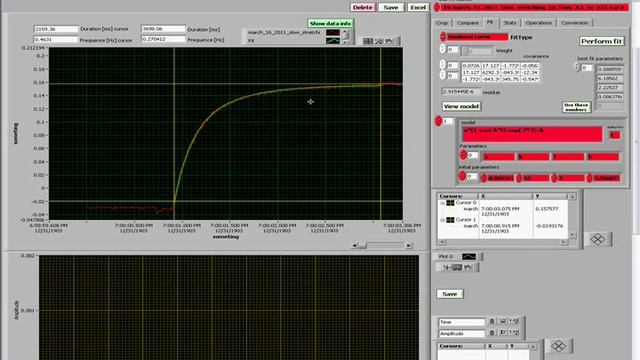Click the Parameters array index stepper

[x=463, y=155]
